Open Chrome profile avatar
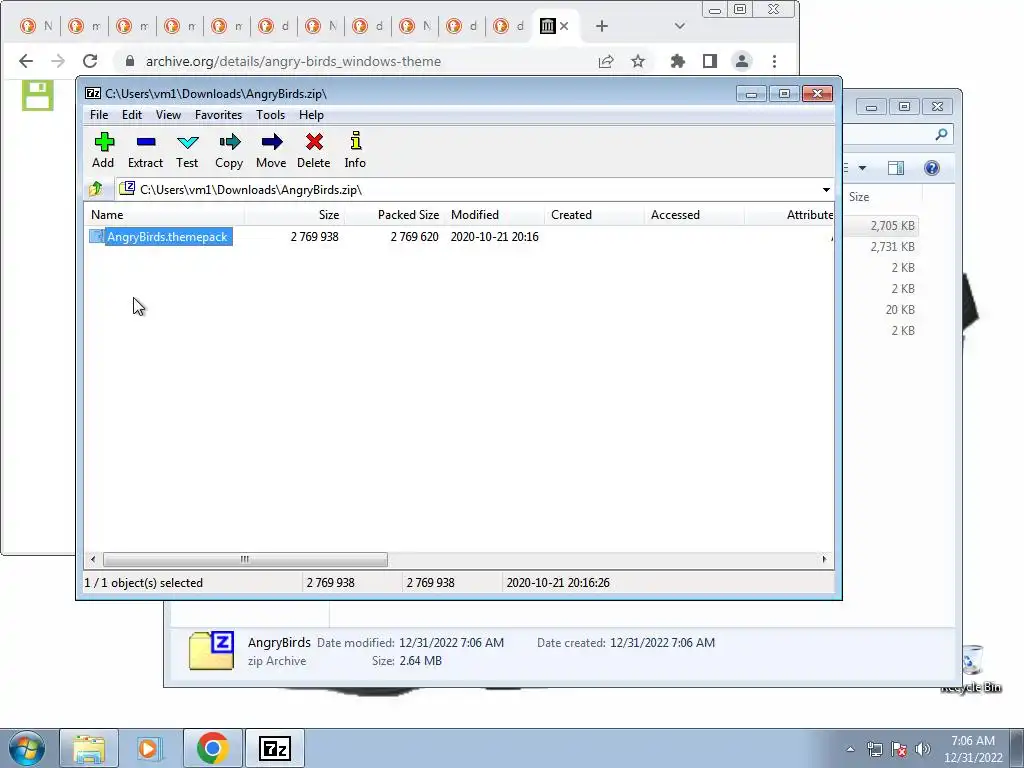 (742, 61)
